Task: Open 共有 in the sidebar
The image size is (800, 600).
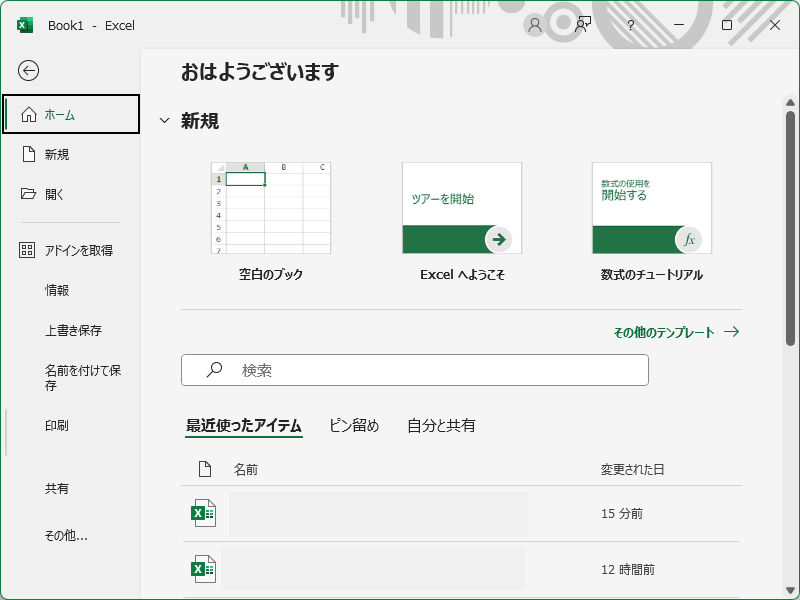Action: point(71,488)
